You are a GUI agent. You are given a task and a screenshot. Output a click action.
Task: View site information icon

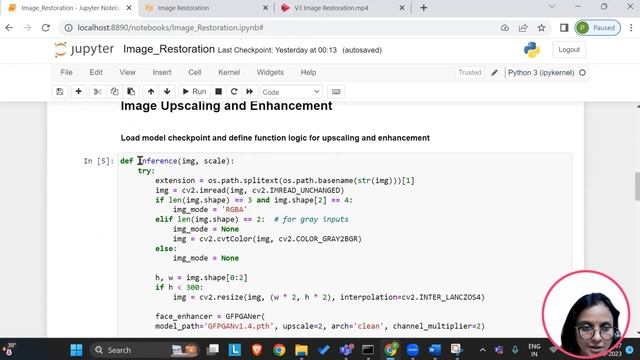pyautogui.click(x=69, y=28)
